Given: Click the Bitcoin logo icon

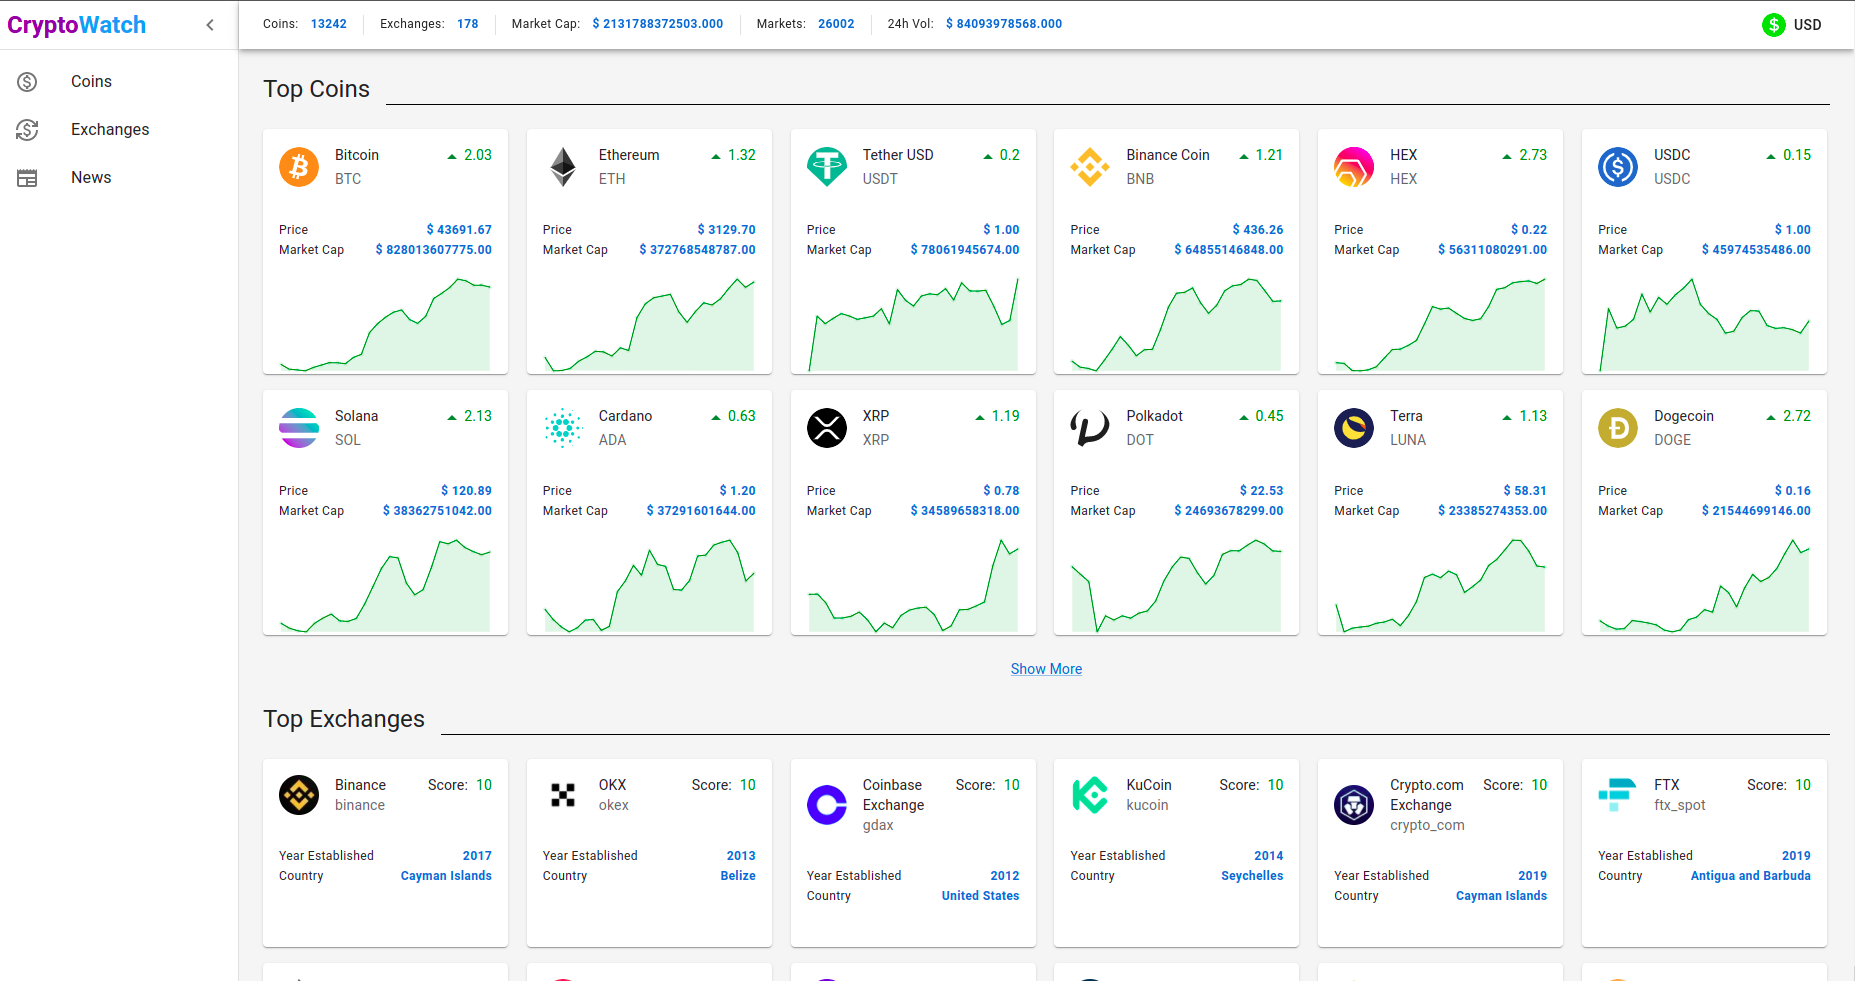Looking at the screenshot, I should (x=299, y=167).
